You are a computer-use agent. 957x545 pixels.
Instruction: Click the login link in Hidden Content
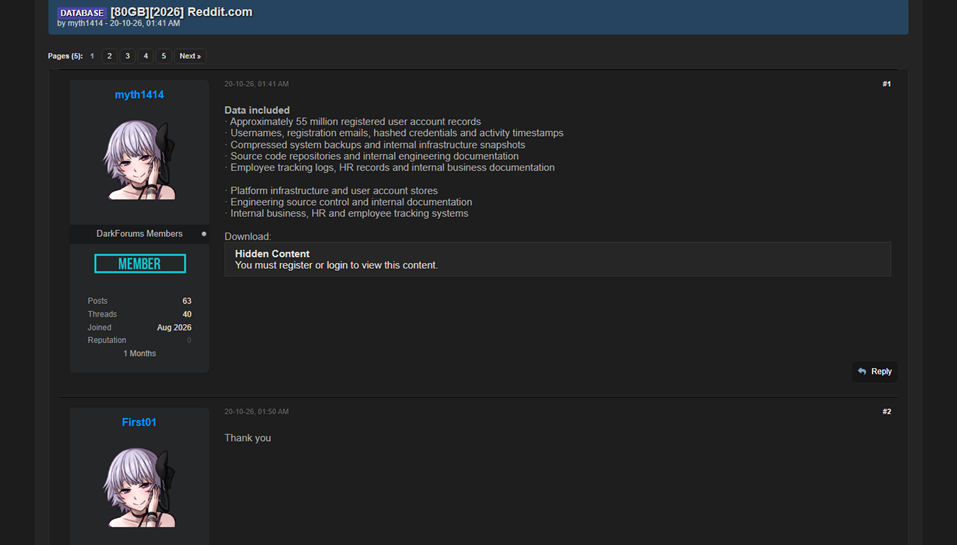tap(337, 265)
